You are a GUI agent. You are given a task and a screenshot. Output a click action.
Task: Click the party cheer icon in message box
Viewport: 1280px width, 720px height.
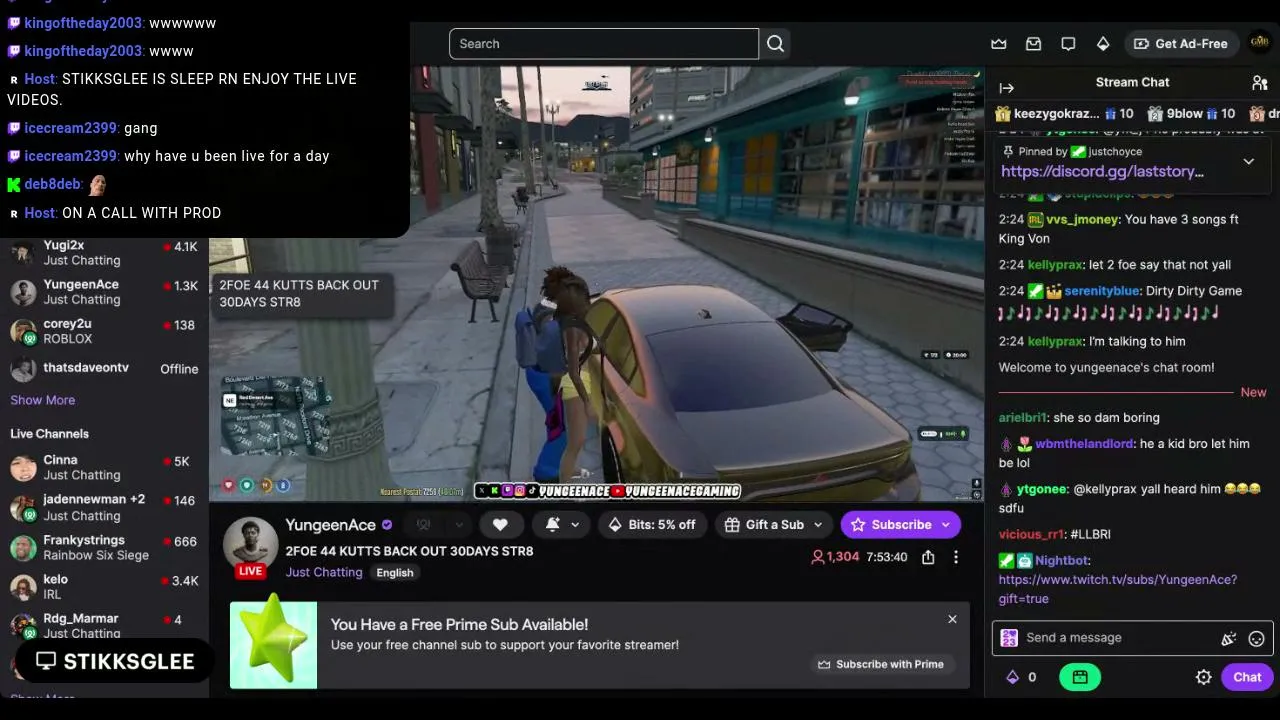pos(1229,638)
